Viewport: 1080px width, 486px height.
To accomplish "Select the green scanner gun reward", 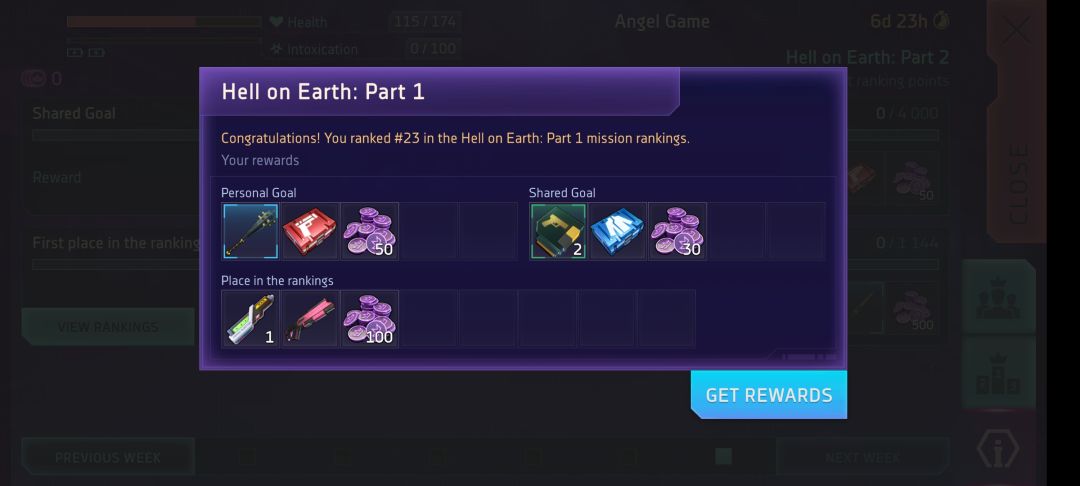I will pos(251,319).
